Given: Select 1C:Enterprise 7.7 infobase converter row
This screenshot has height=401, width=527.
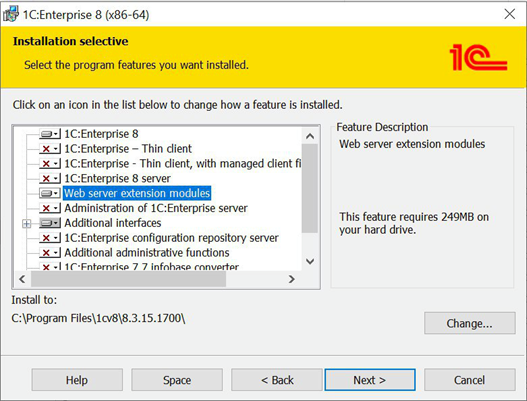Looking at the screenshot, I should click(151, 267).
